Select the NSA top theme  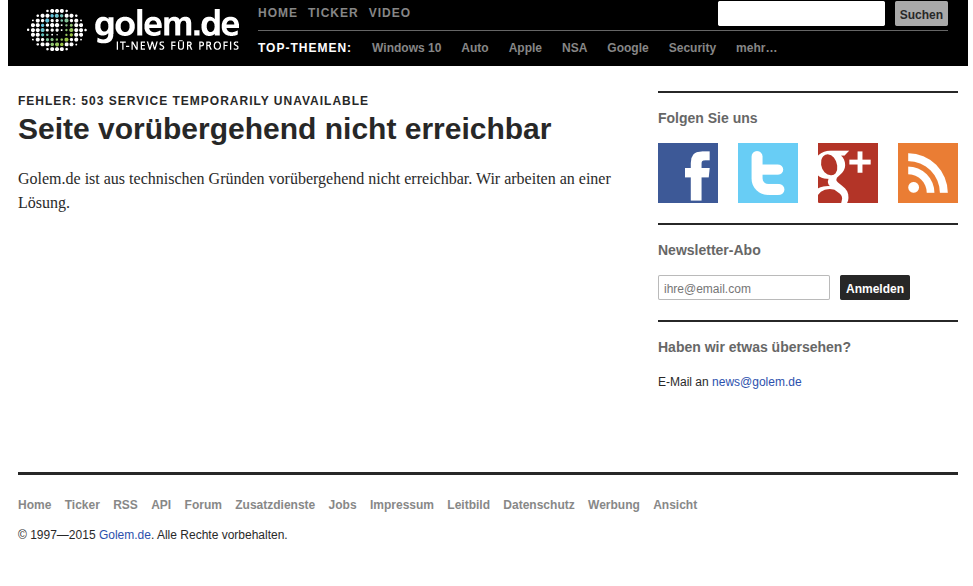coord(574,48)
